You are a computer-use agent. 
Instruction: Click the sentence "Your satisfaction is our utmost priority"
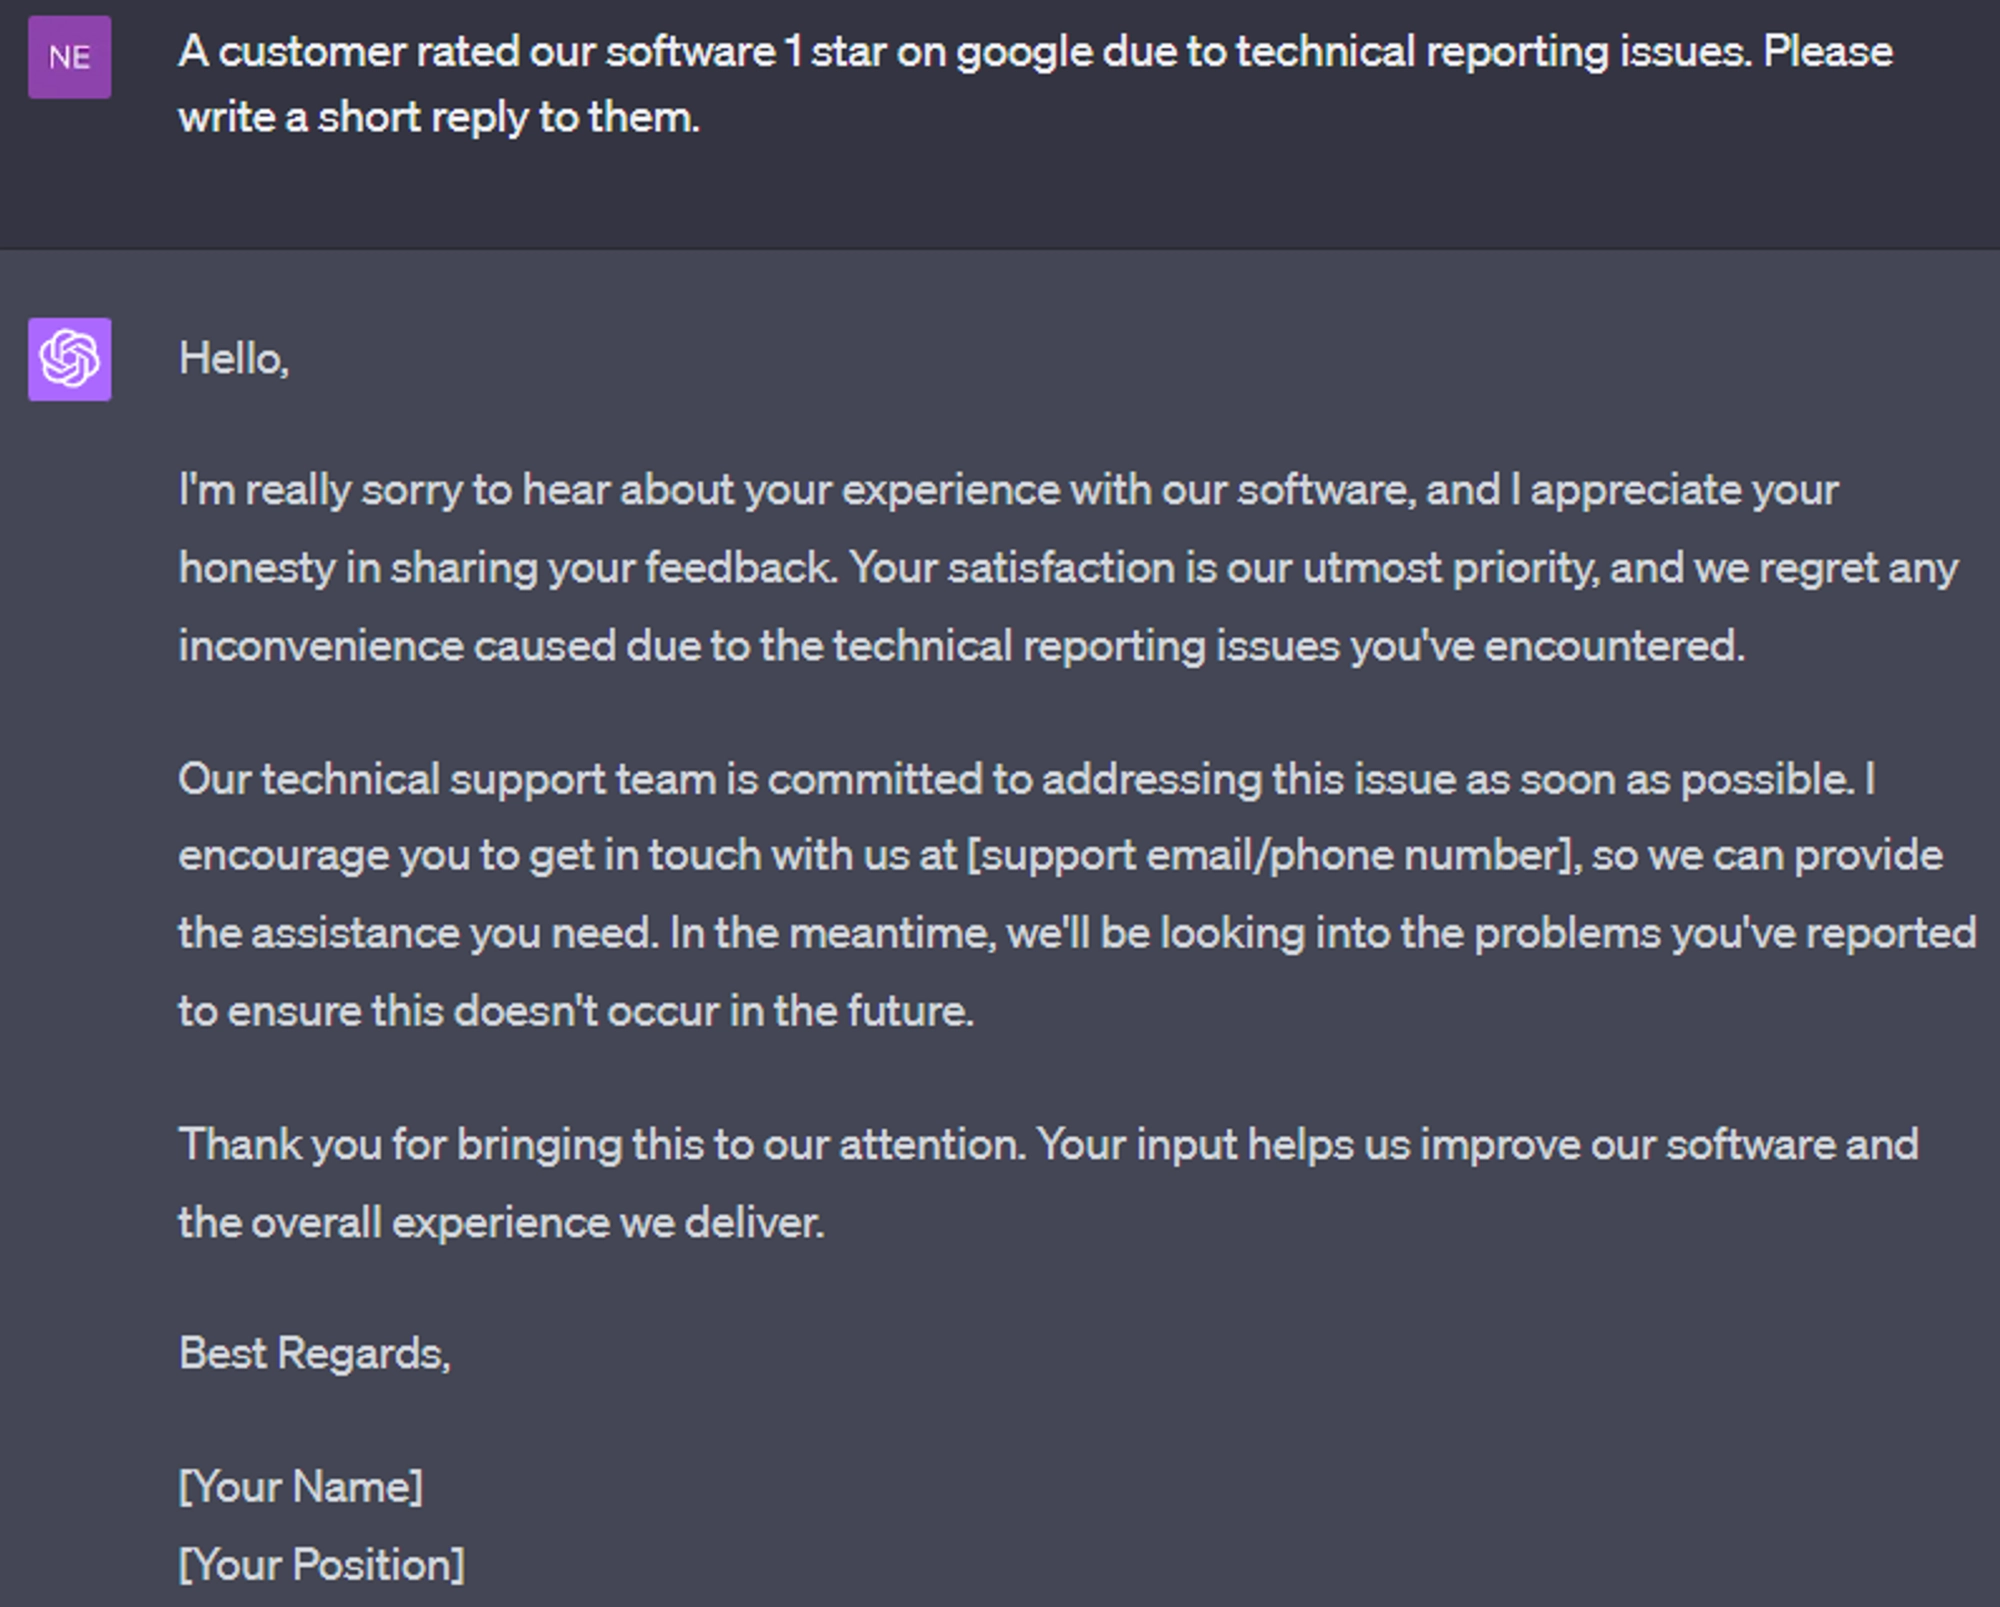(x=1224, y=568)
